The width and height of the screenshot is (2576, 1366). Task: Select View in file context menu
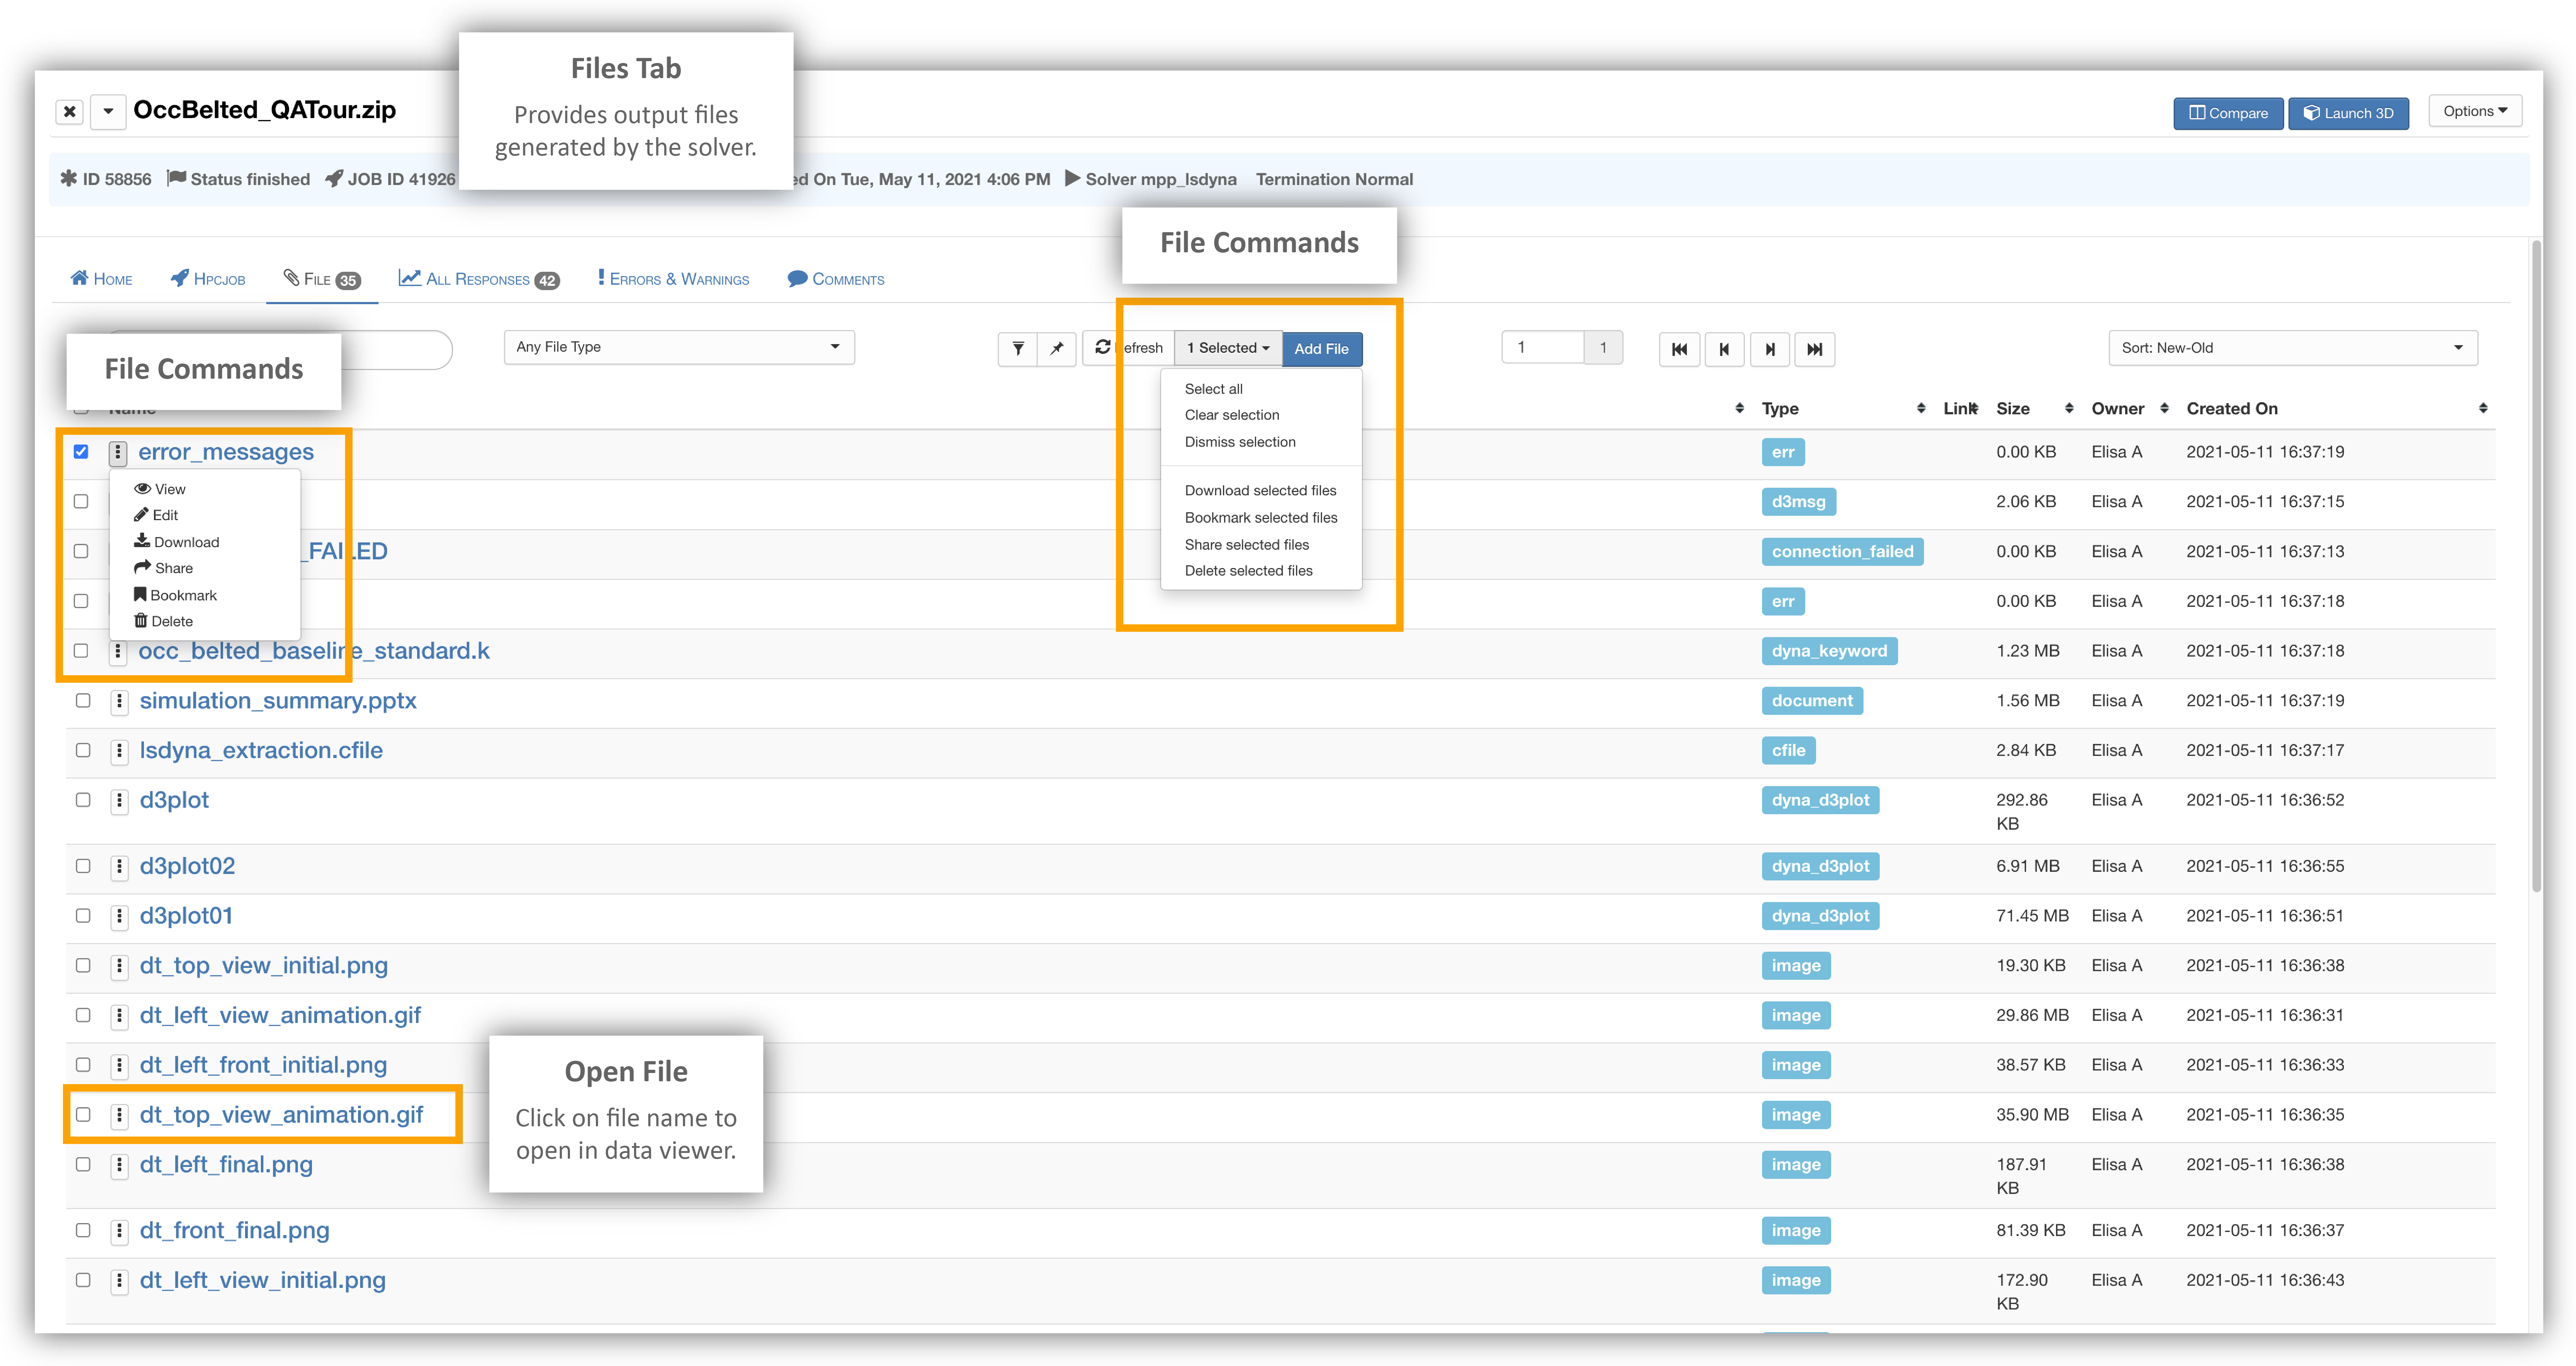pos(160,489)
